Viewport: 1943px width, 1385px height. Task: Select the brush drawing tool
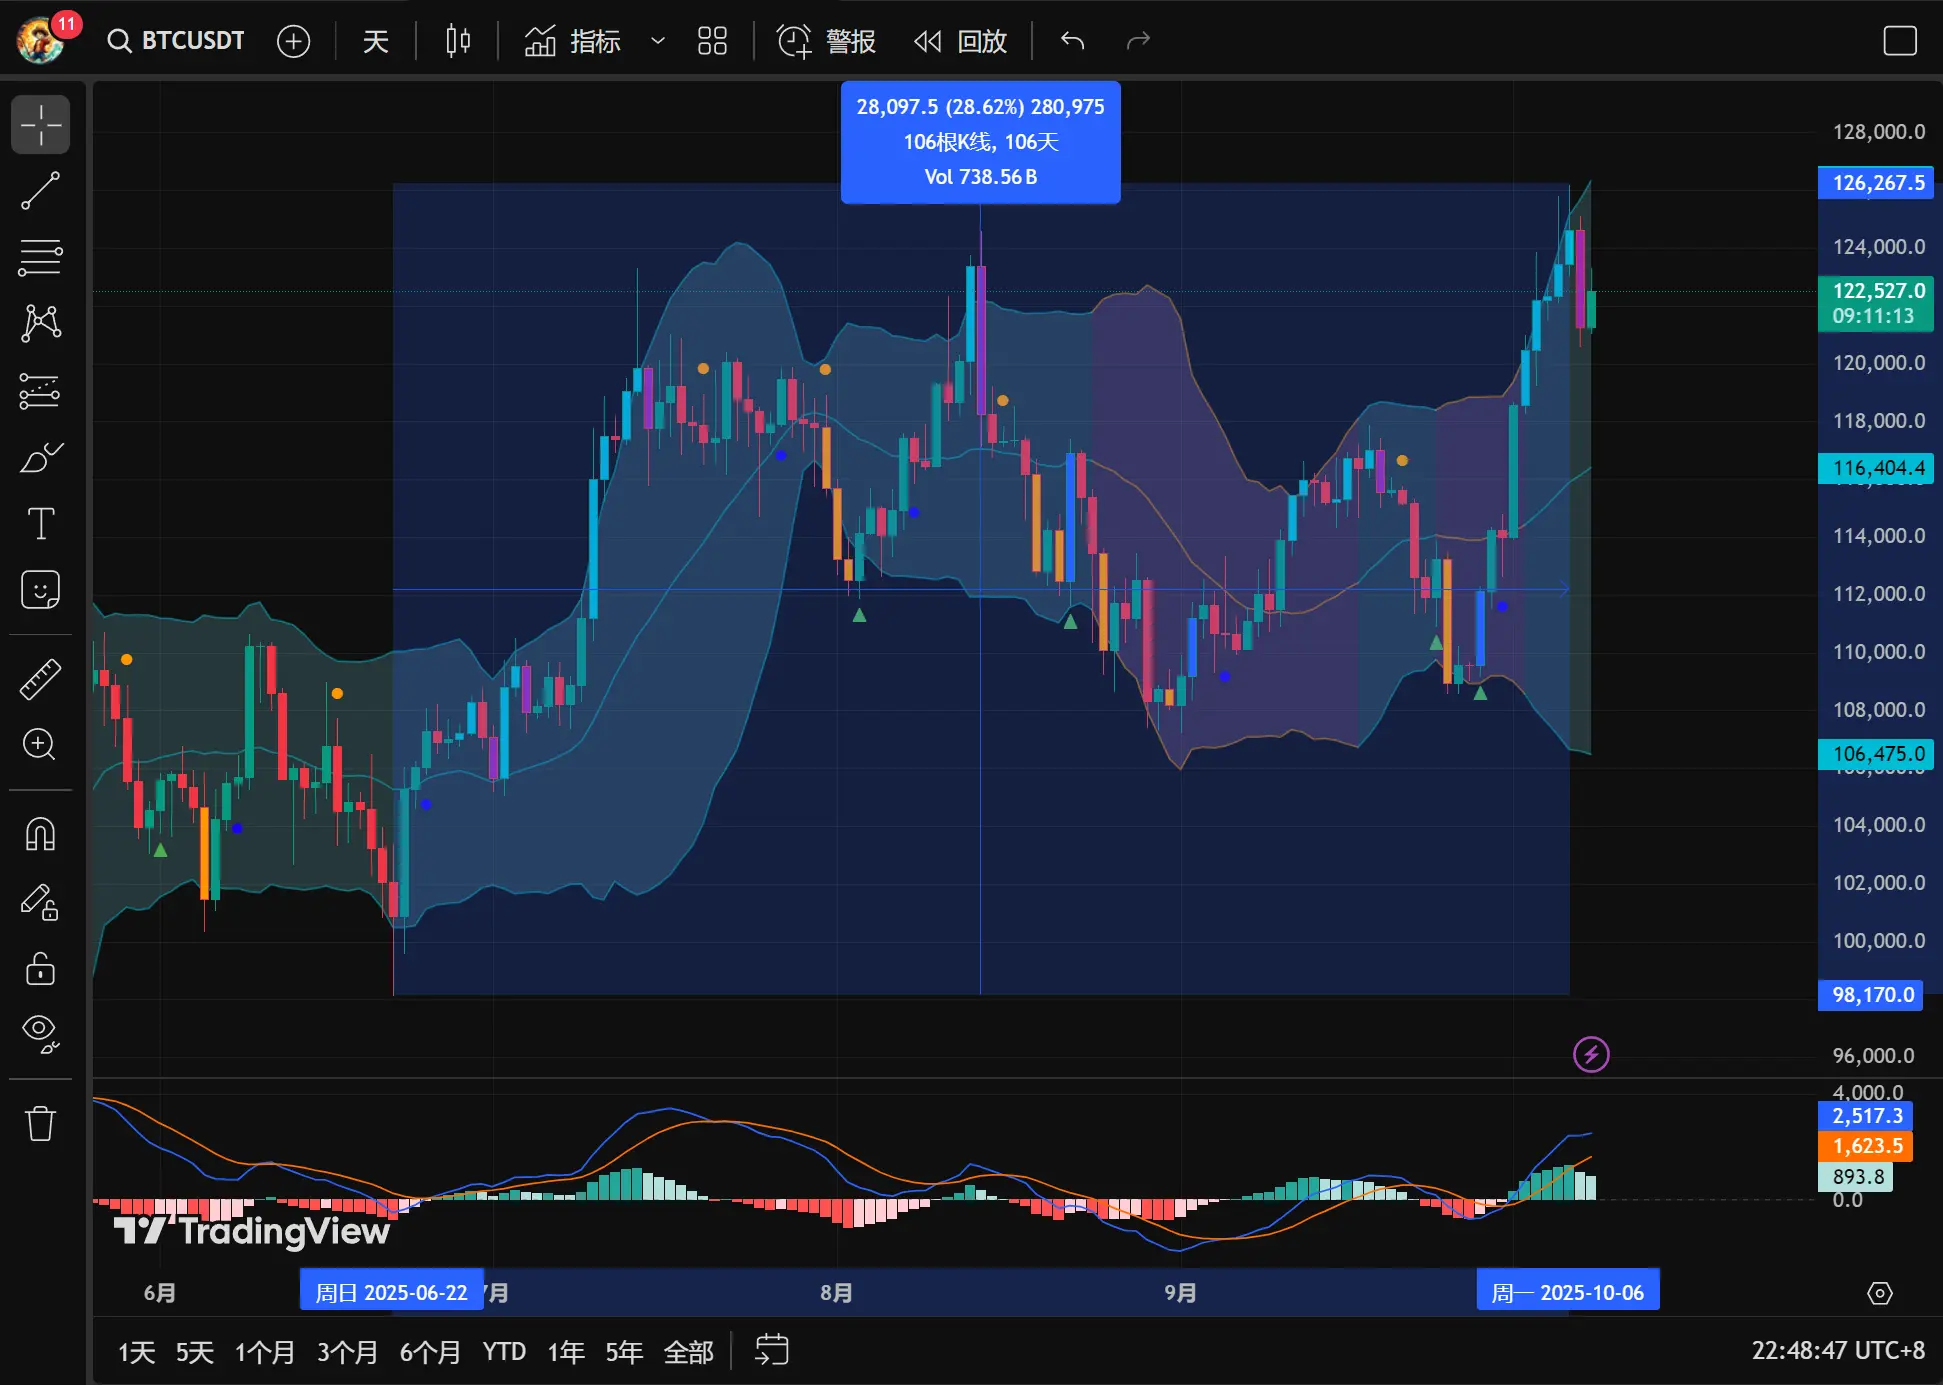click(x=40, y=458)
